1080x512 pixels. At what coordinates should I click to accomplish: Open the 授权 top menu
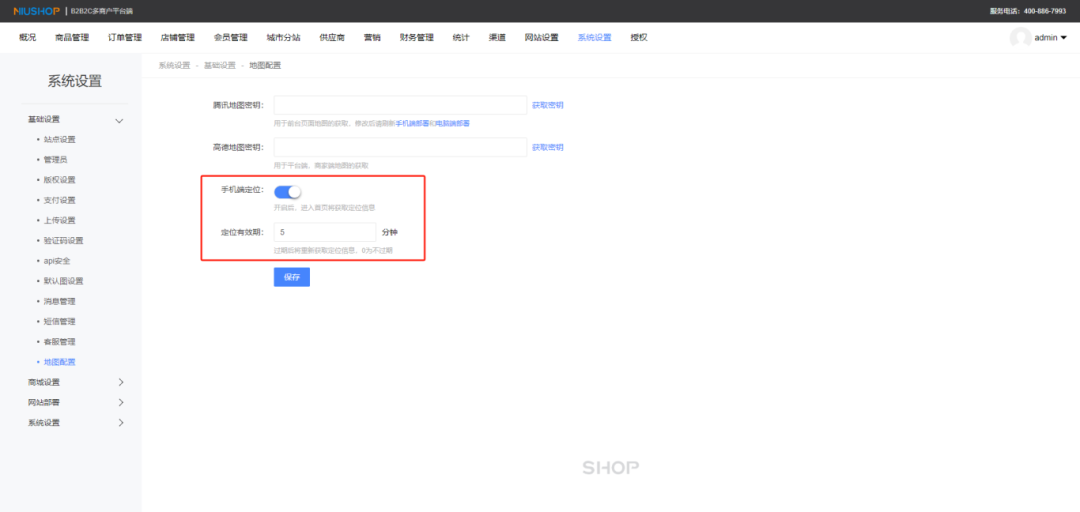click(x=638, y=38)
